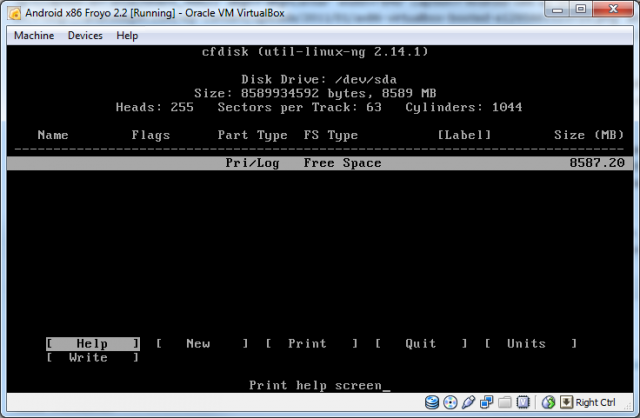Click the window resize grip corner
640x418 pixels.
click(x=629, y=406)
